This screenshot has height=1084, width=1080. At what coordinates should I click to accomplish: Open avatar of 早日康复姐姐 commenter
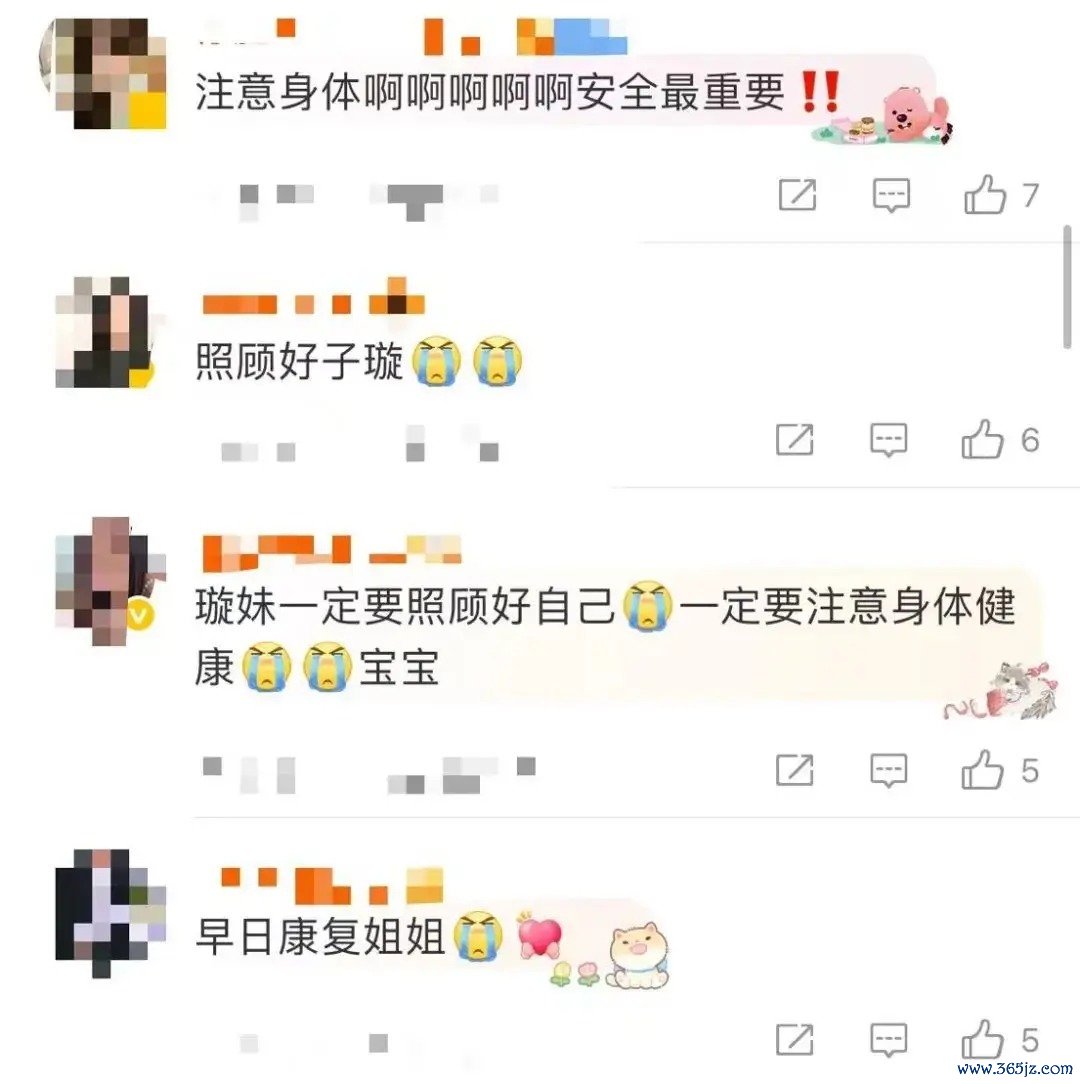coord(109,912)
